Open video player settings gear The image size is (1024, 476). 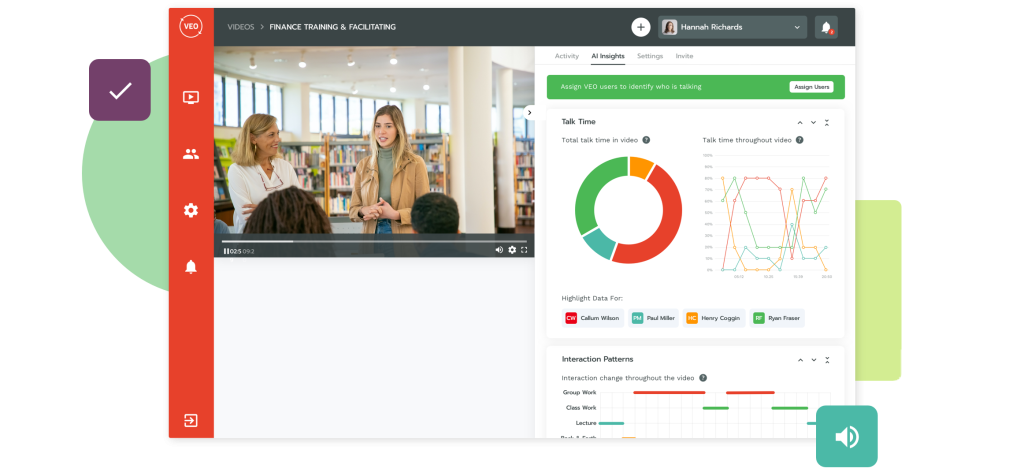512,250
